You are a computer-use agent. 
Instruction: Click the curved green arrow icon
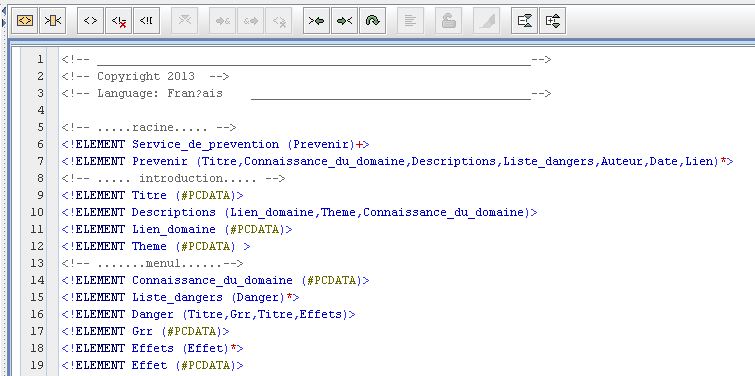click(373, 21)
